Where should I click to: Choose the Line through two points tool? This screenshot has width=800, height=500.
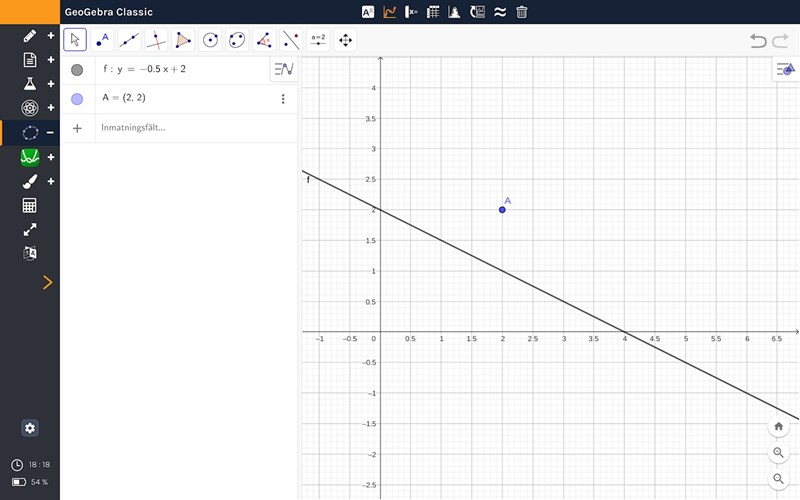click(129, 40)
